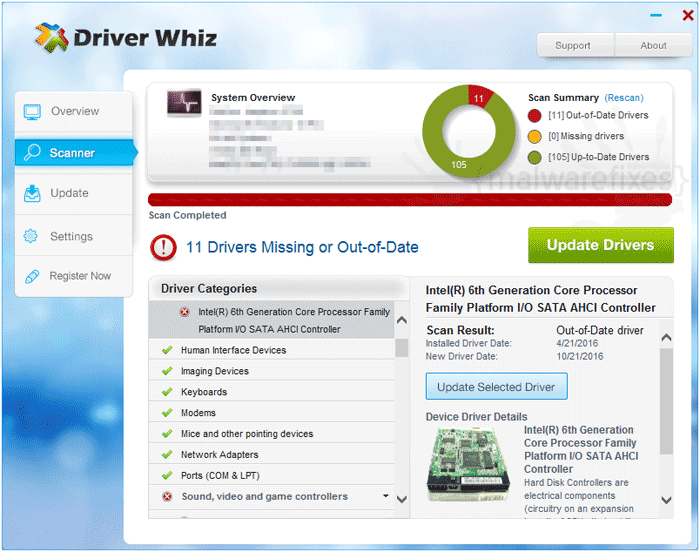This screenshot has height=552, width=700.
Task: Click the Rescan link
Action: tap(624, 98)
